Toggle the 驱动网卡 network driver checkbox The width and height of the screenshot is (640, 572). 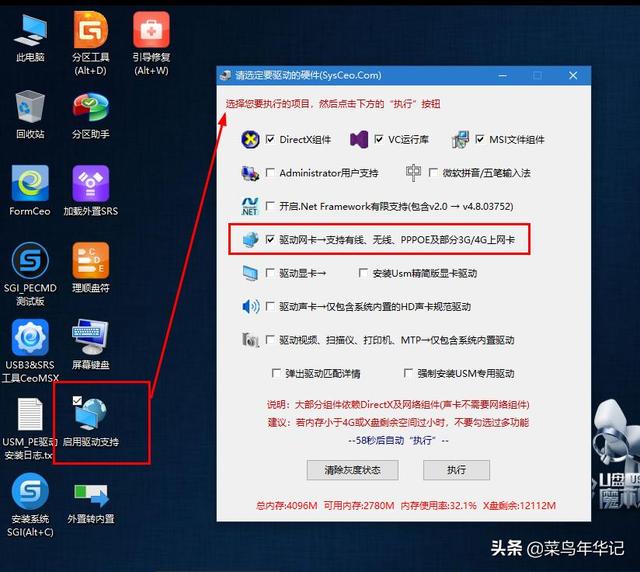270,239
